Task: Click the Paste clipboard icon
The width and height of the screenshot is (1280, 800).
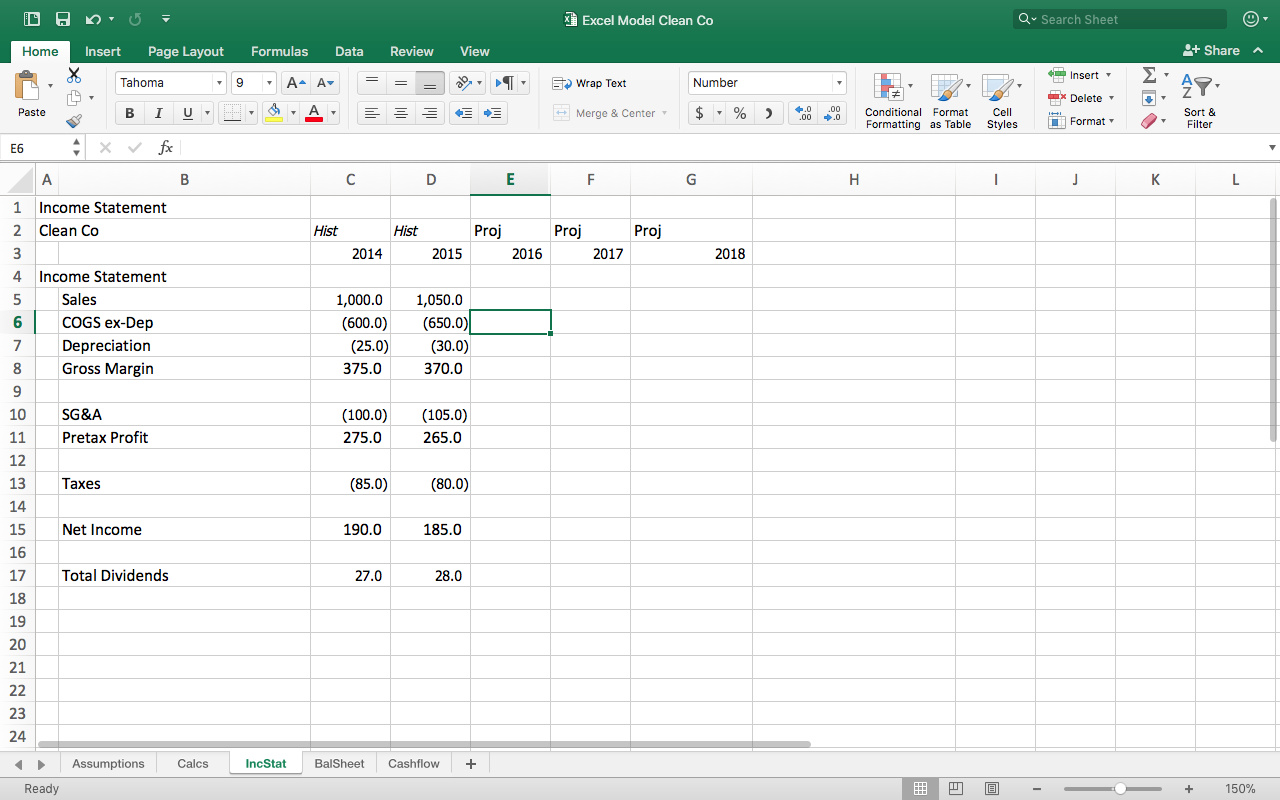Action: (28, 87)
